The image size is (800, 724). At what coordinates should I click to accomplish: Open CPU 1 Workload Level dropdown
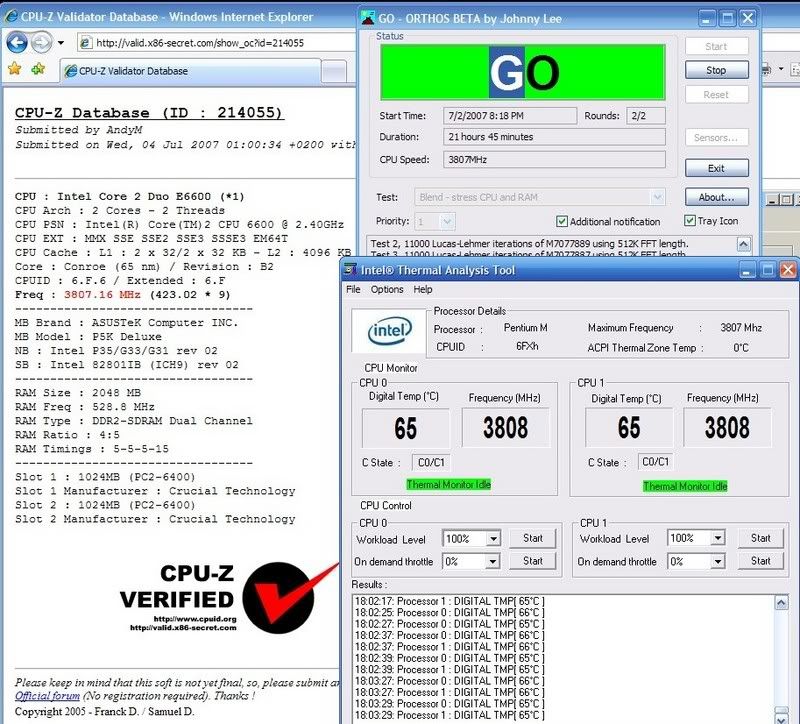(x=717, y=538)
